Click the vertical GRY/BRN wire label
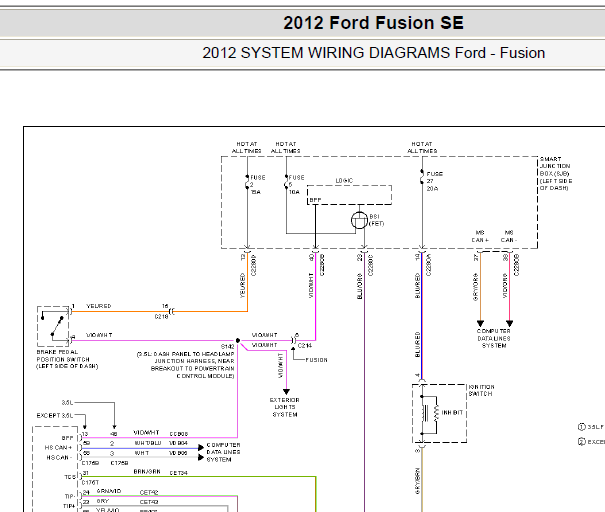The image size is (605, 512). [x=417, y=481]
